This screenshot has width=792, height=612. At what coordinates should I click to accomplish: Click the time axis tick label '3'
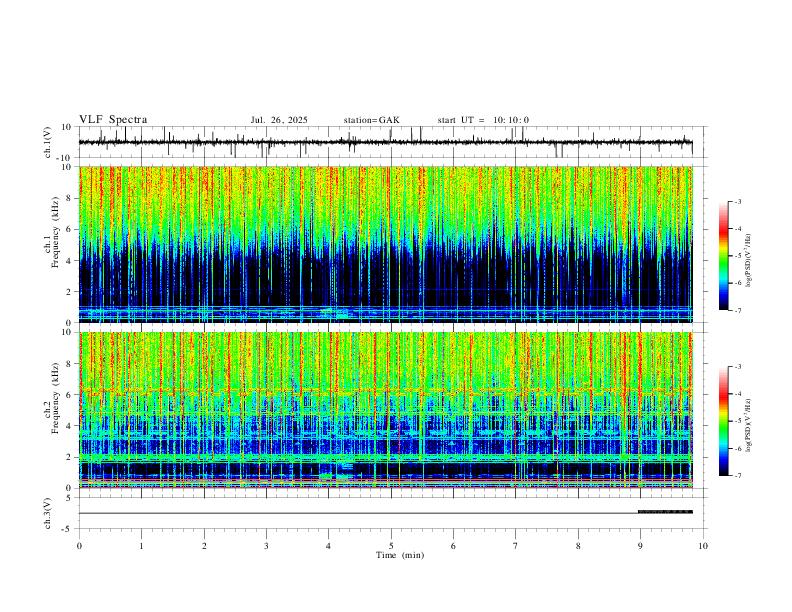266,546
